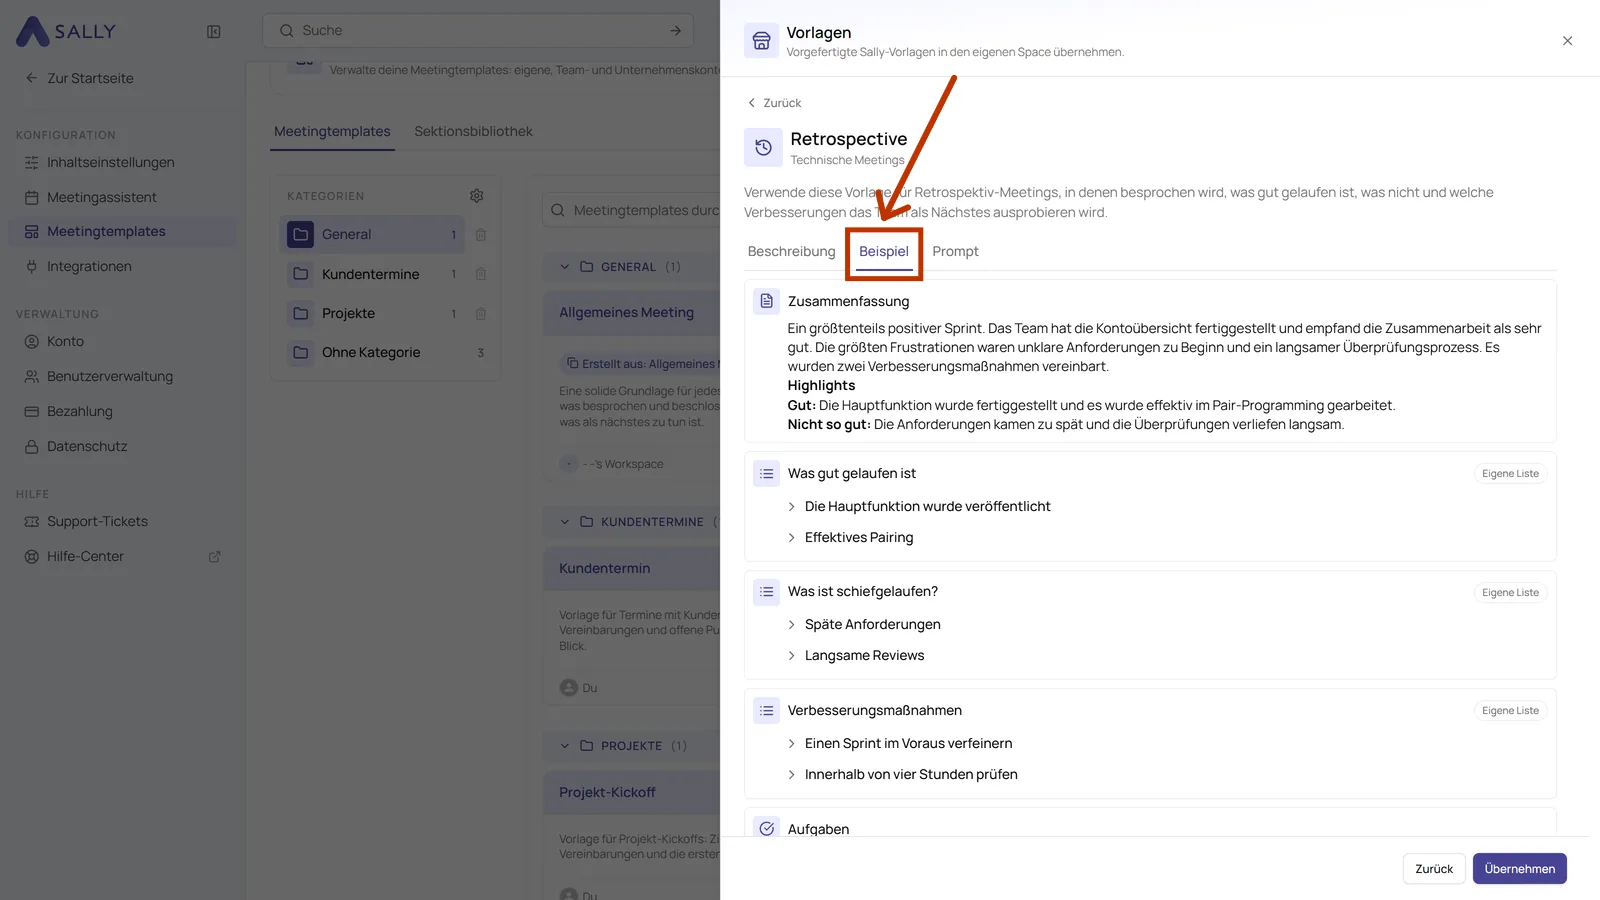Collapse the PROJEKTE templates group
The height and width of the screenshot is (900, 1600).
point(565,746)
